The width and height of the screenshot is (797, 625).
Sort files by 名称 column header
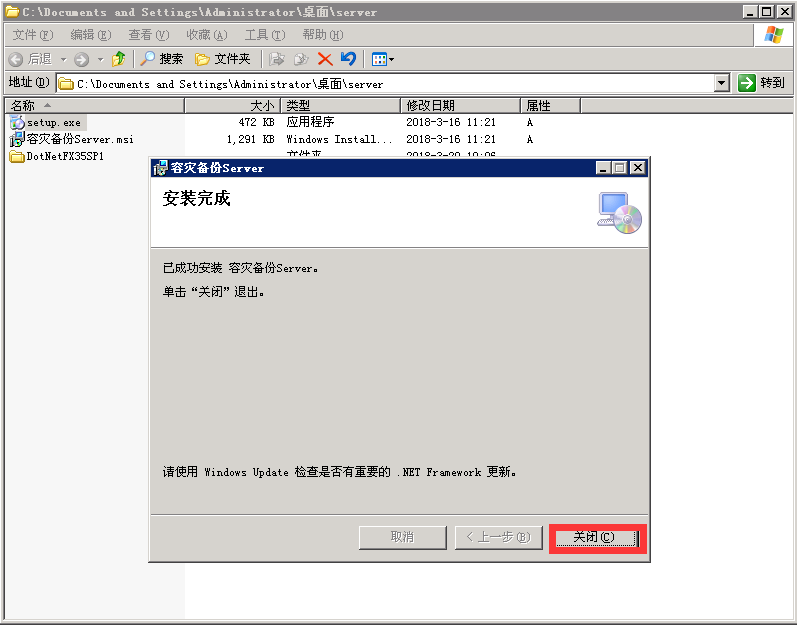tap(94, 105)
